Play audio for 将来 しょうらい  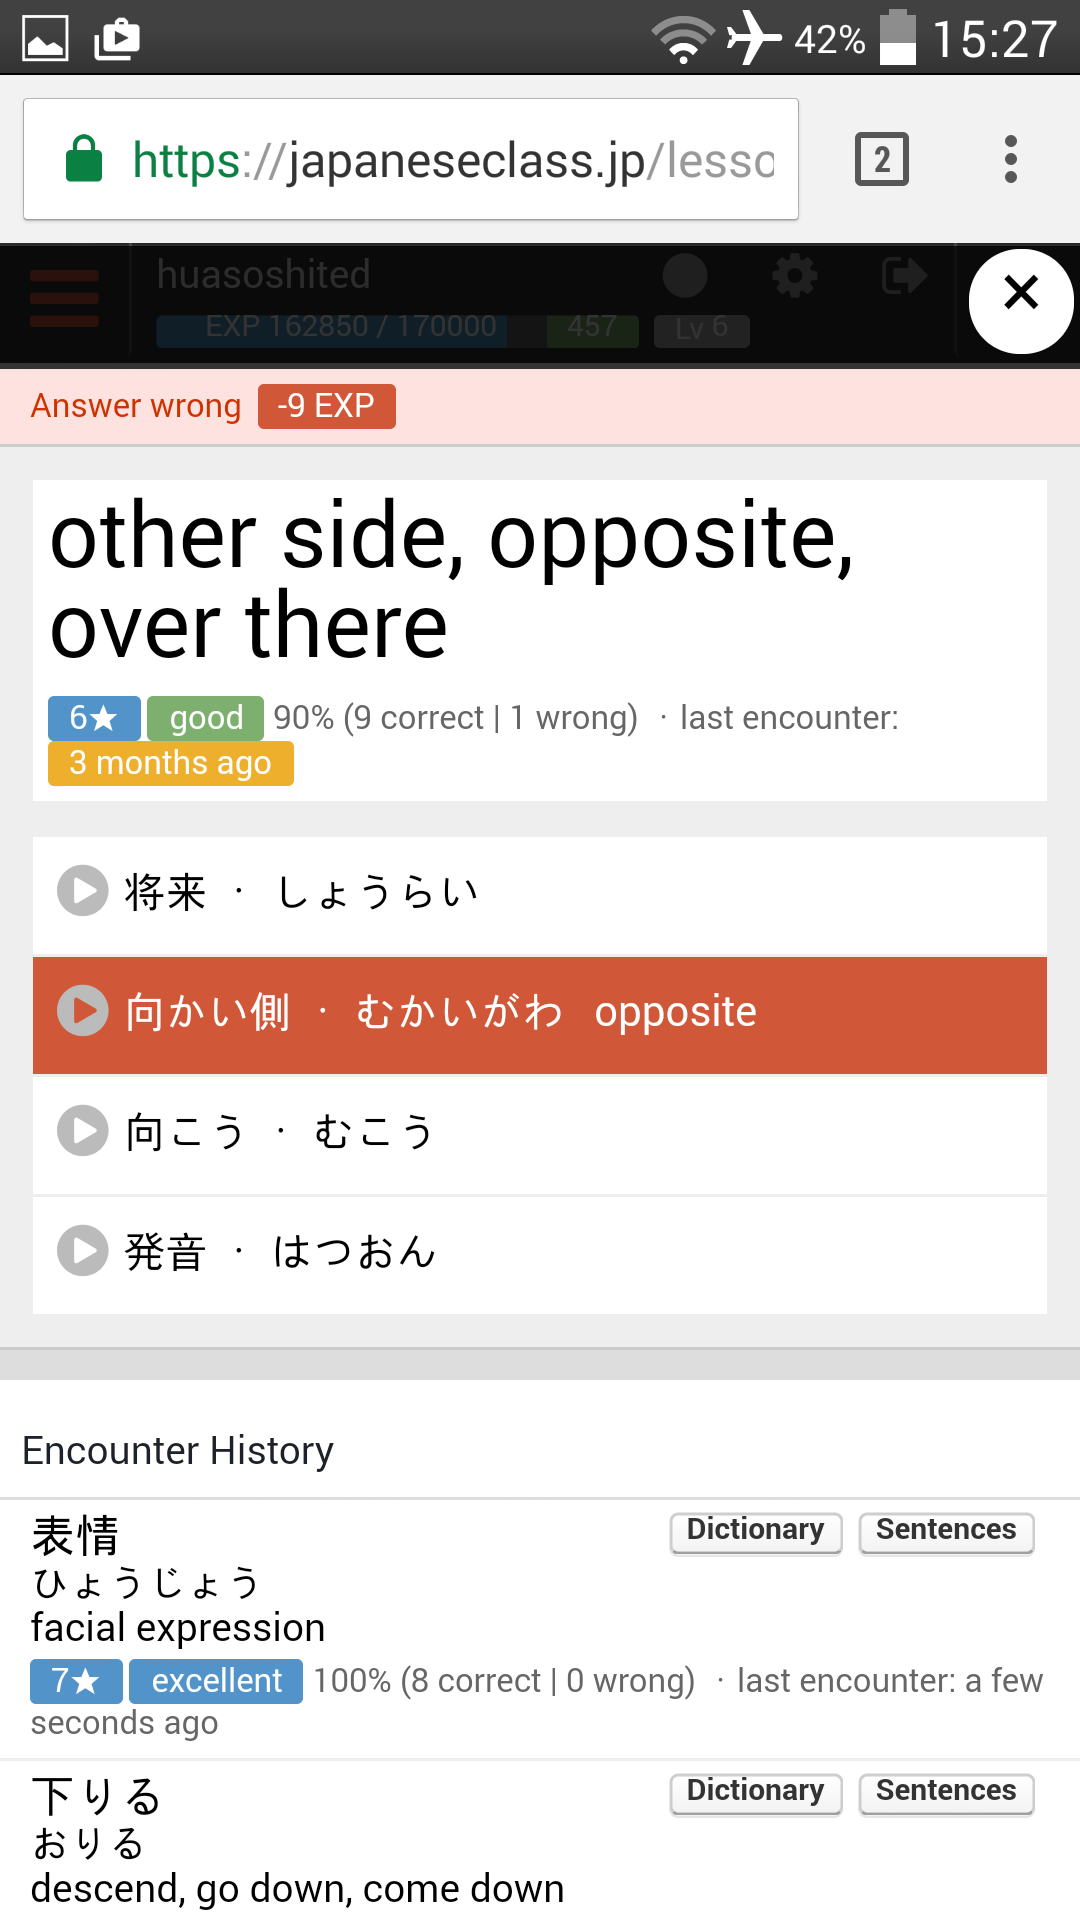point(83,891)
